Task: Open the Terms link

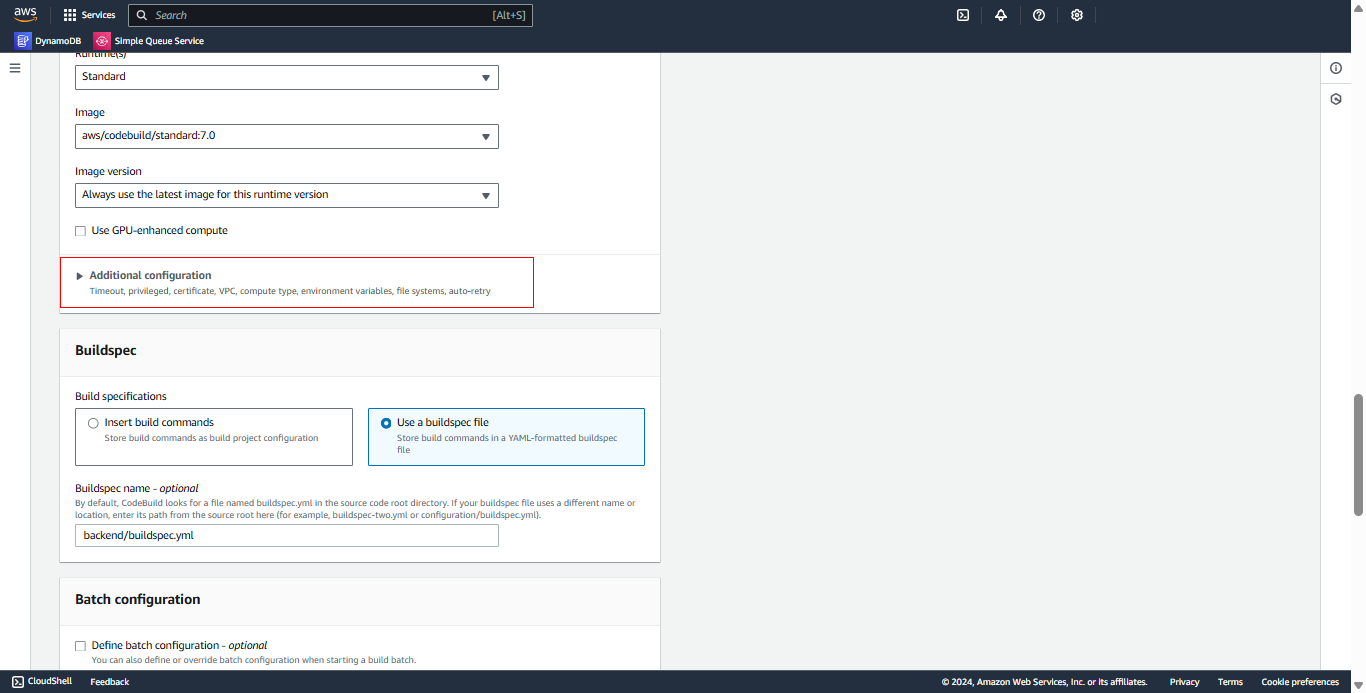Action: (x=1230, y=682)
